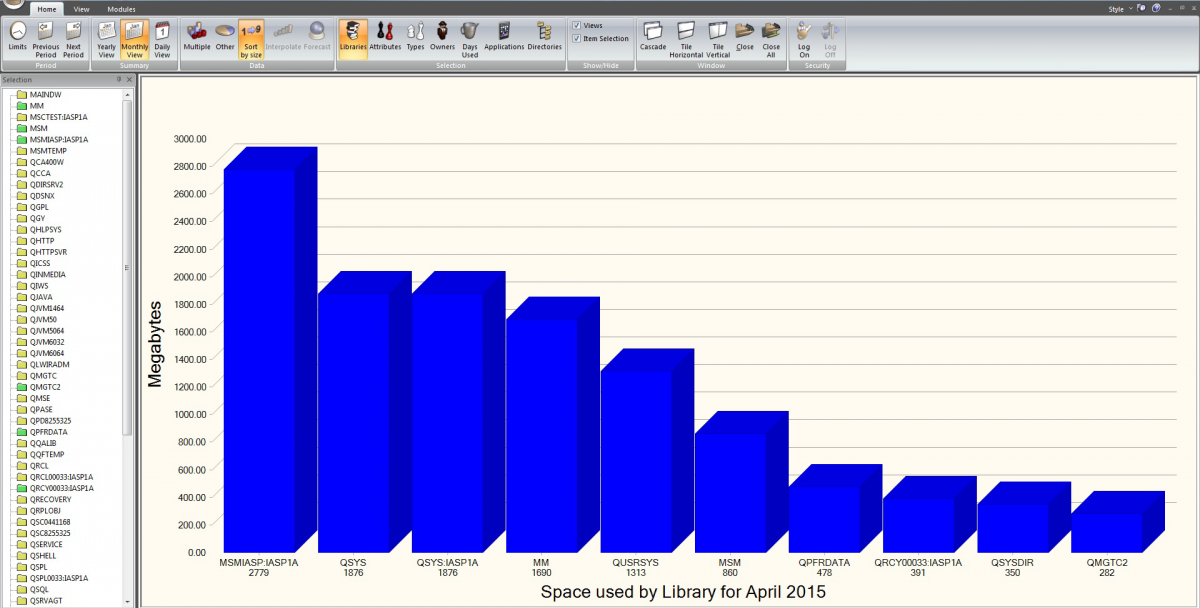Open the Directories selection
This screenshot has height=608, width=1200.
(545, 37)
